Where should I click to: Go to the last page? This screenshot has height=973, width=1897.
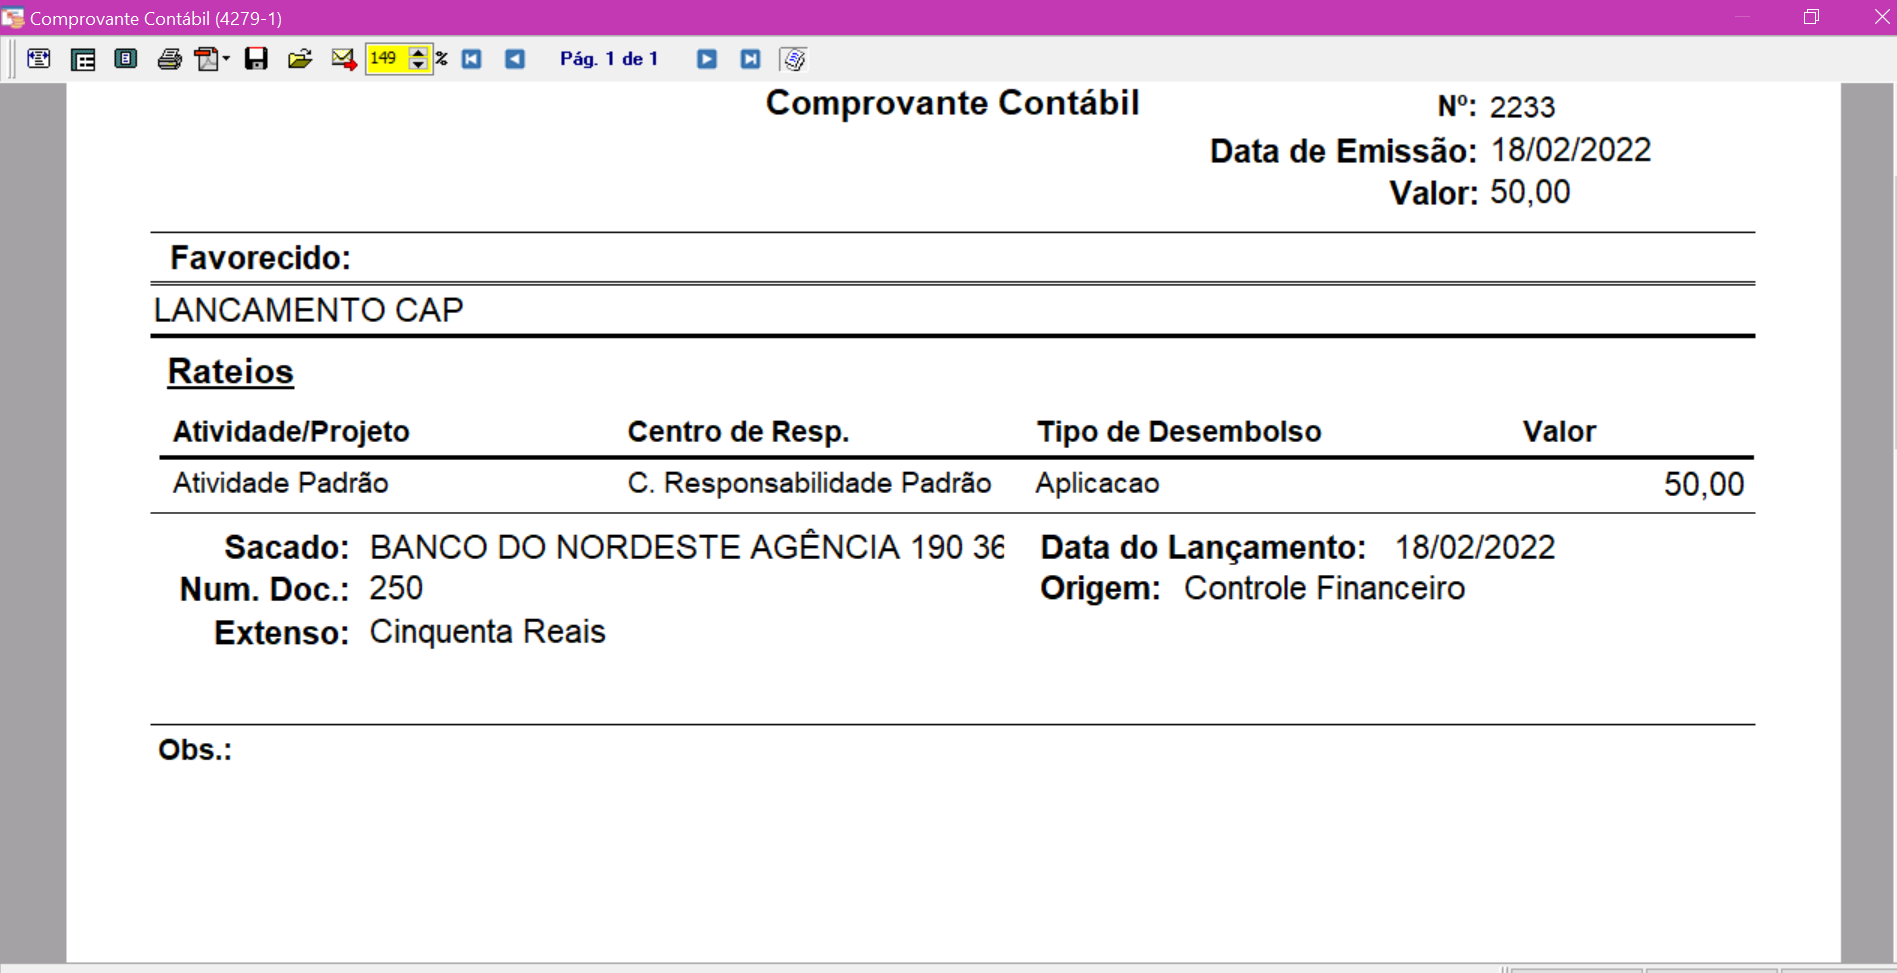tap(750, 59)
